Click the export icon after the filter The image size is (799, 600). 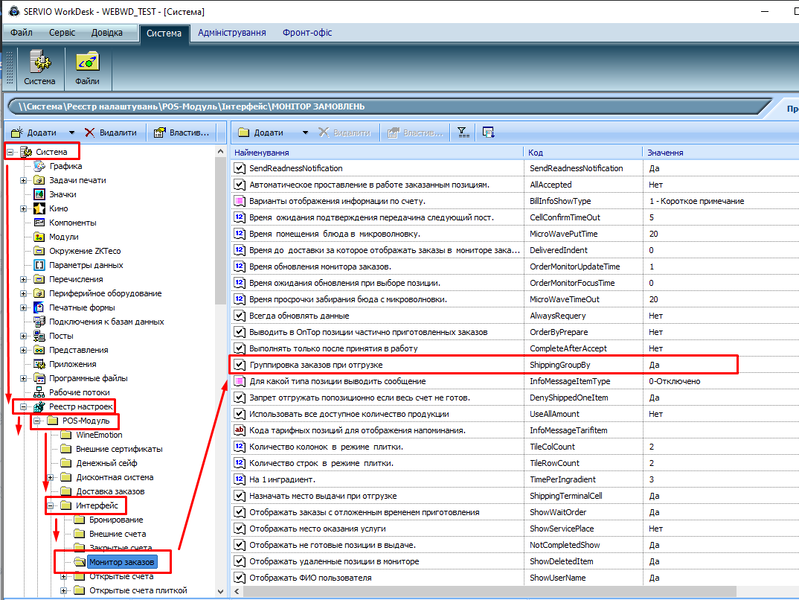(x=488, y=132)
